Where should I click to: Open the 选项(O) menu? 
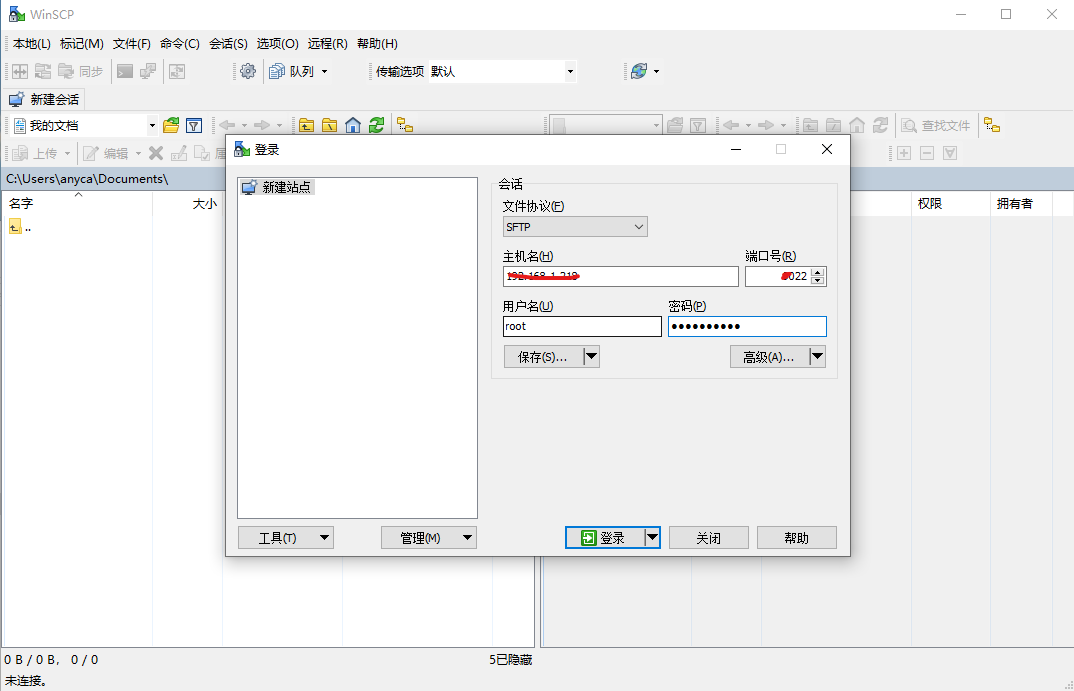pyautogui.click(x=277, y=44)
